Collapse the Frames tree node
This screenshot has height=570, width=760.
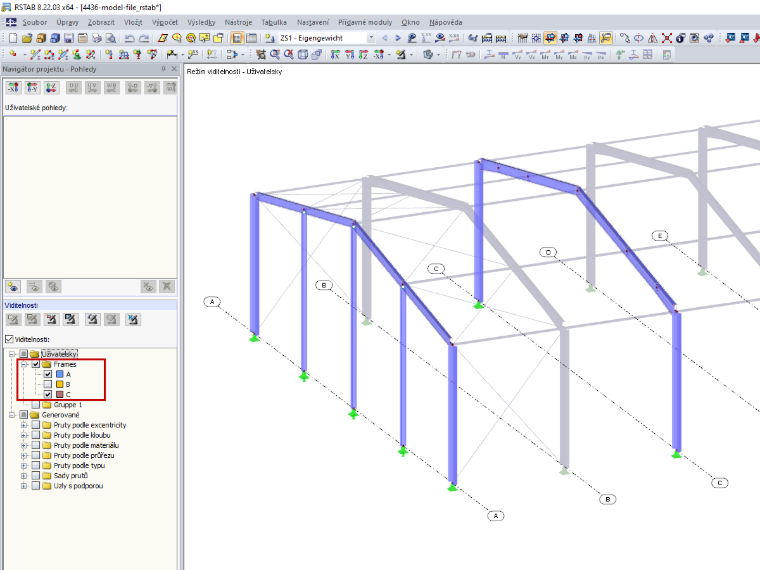(24, 364)
